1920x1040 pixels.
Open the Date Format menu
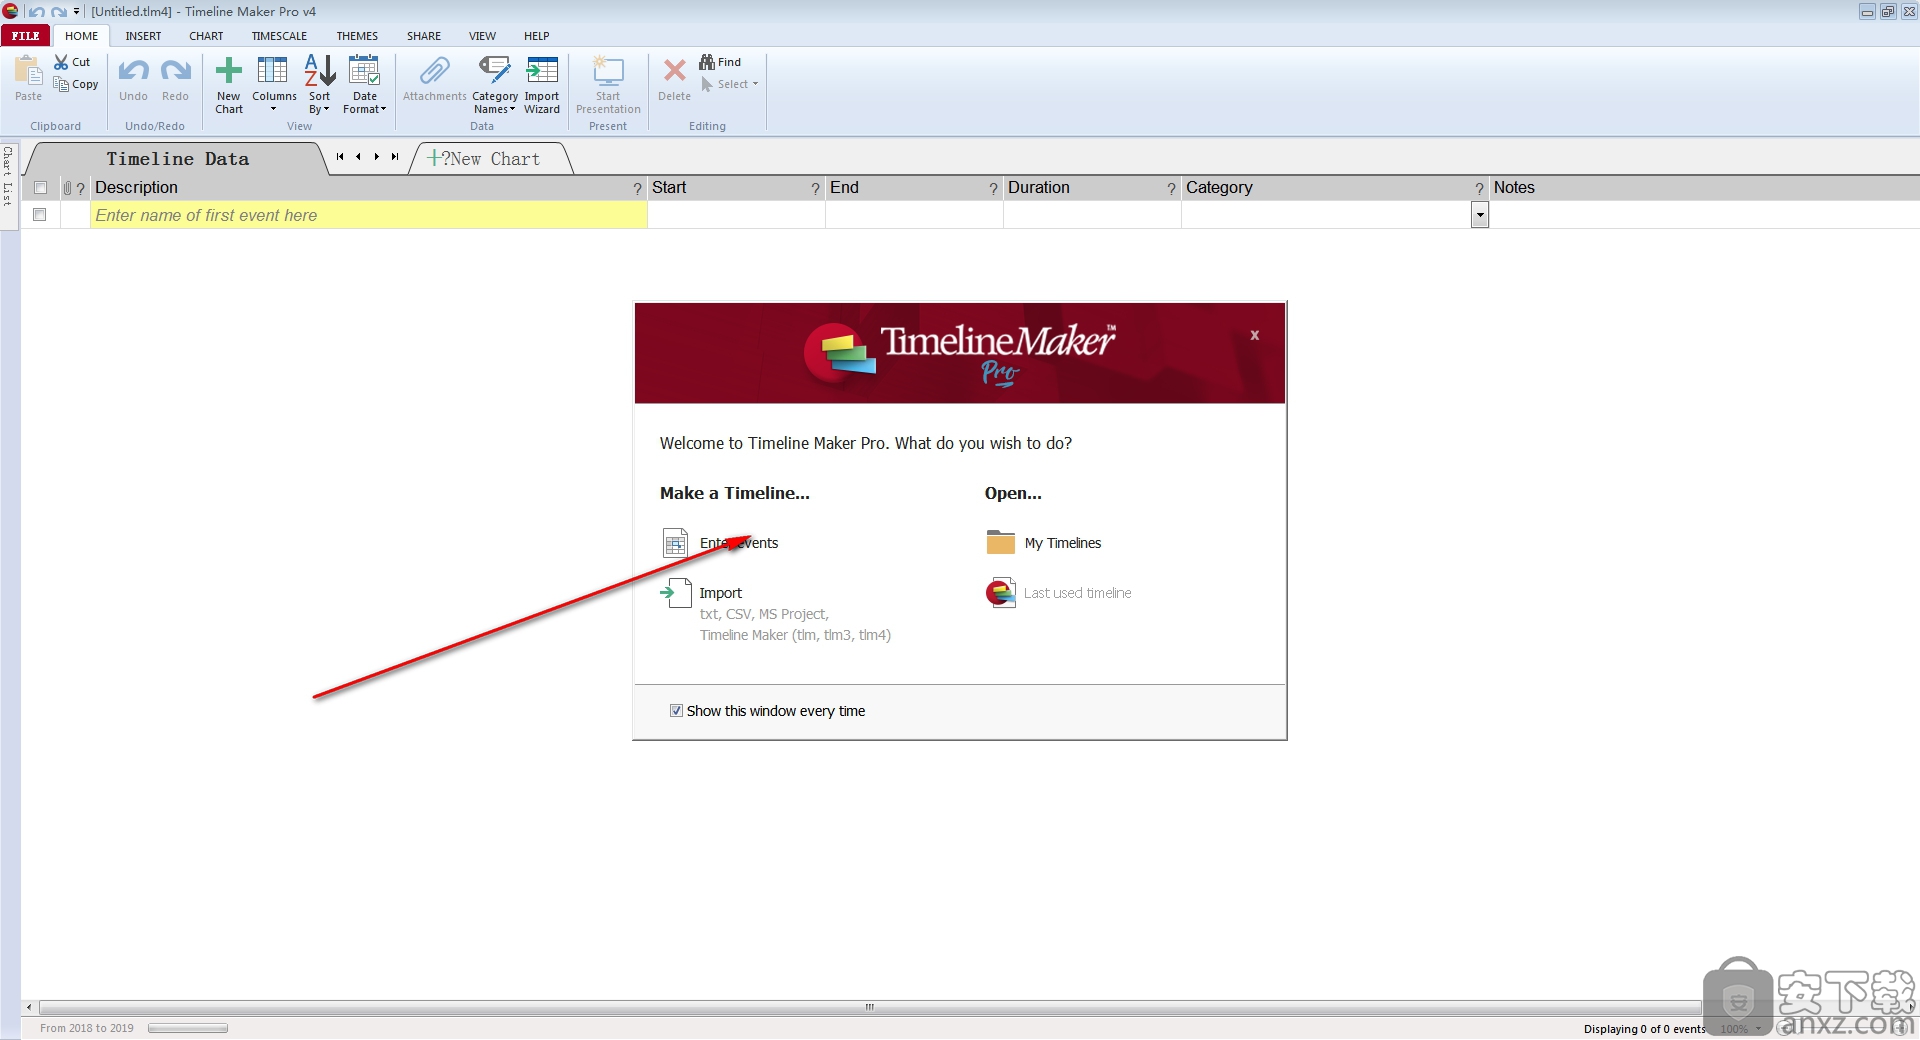pyautogui.click(x=364, y=85)
